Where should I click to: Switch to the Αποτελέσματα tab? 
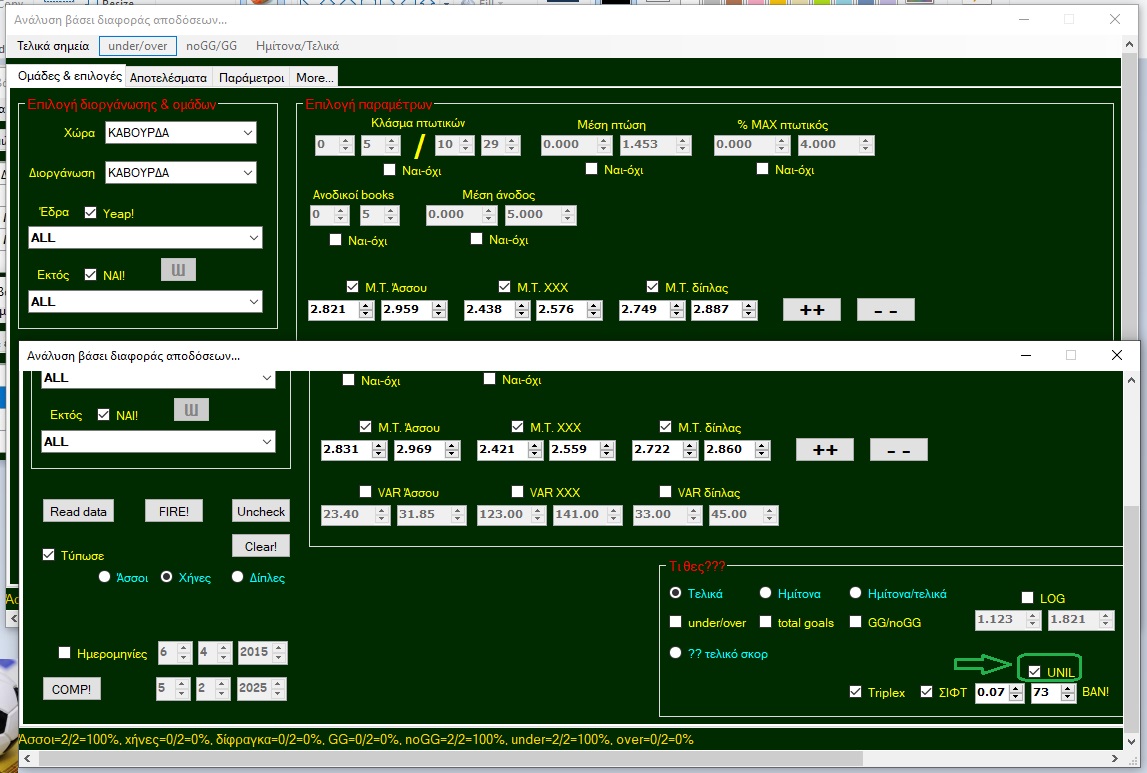pos(168,77)
